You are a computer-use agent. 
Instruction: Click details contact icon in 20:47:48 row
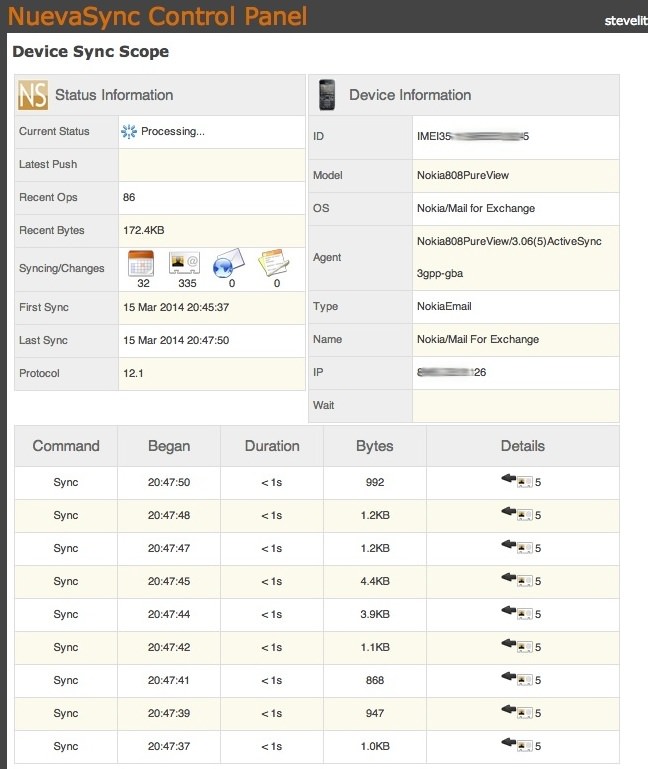click(524, 515)
